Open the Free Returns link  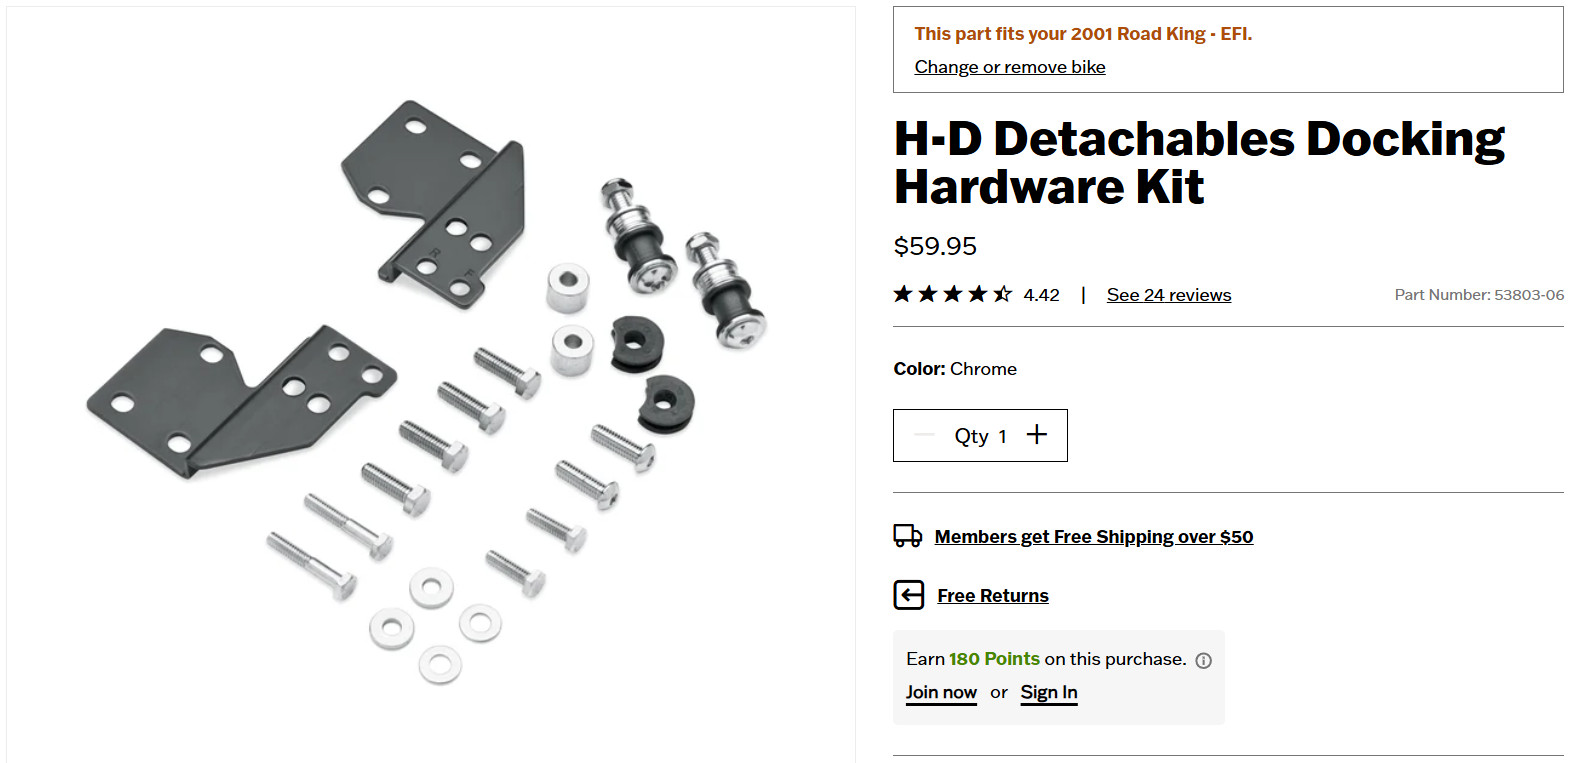(993, 596)
